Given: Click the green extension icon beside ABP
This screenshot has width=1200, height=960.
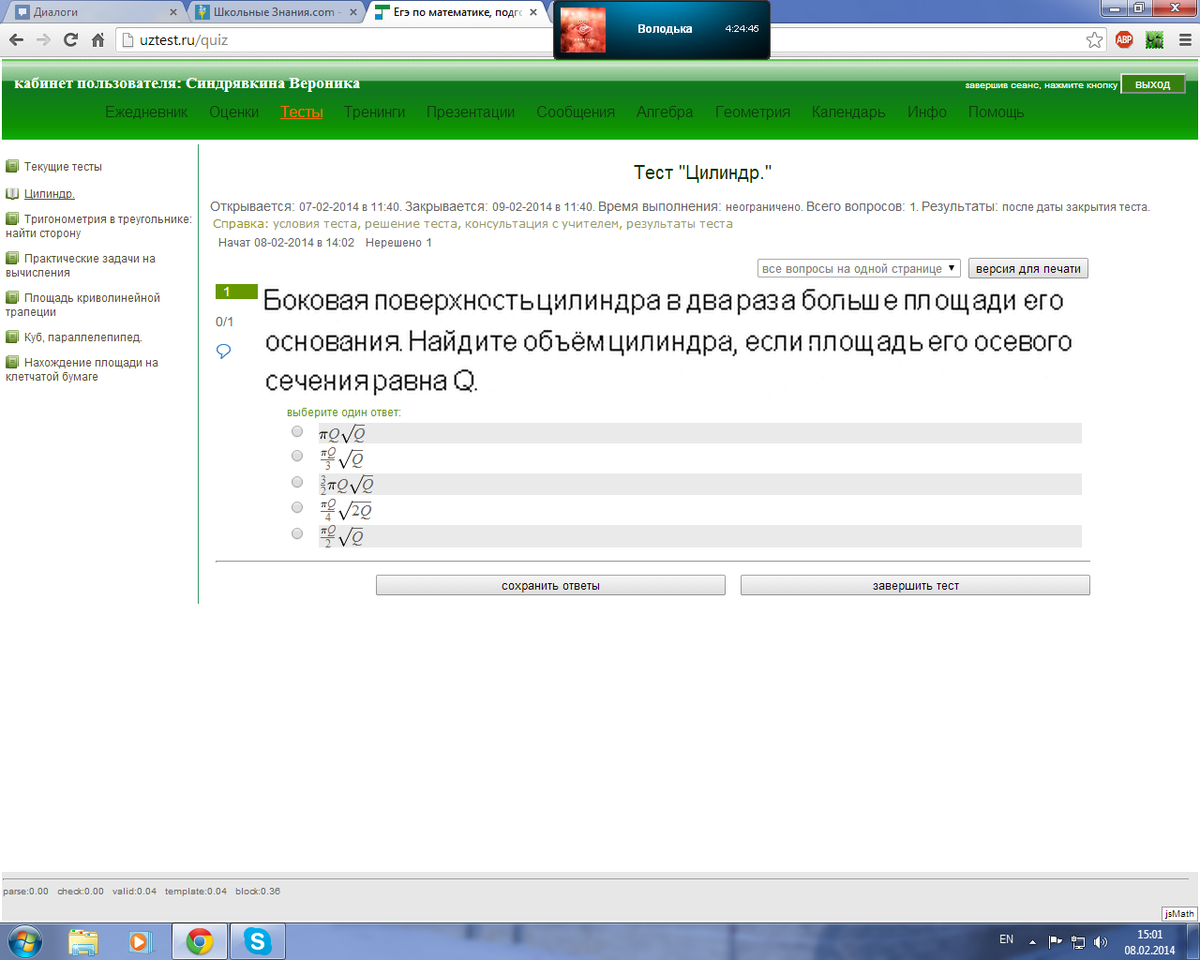Looking at the screenshot, I should pyautogui.click(x=1154, y=41).
